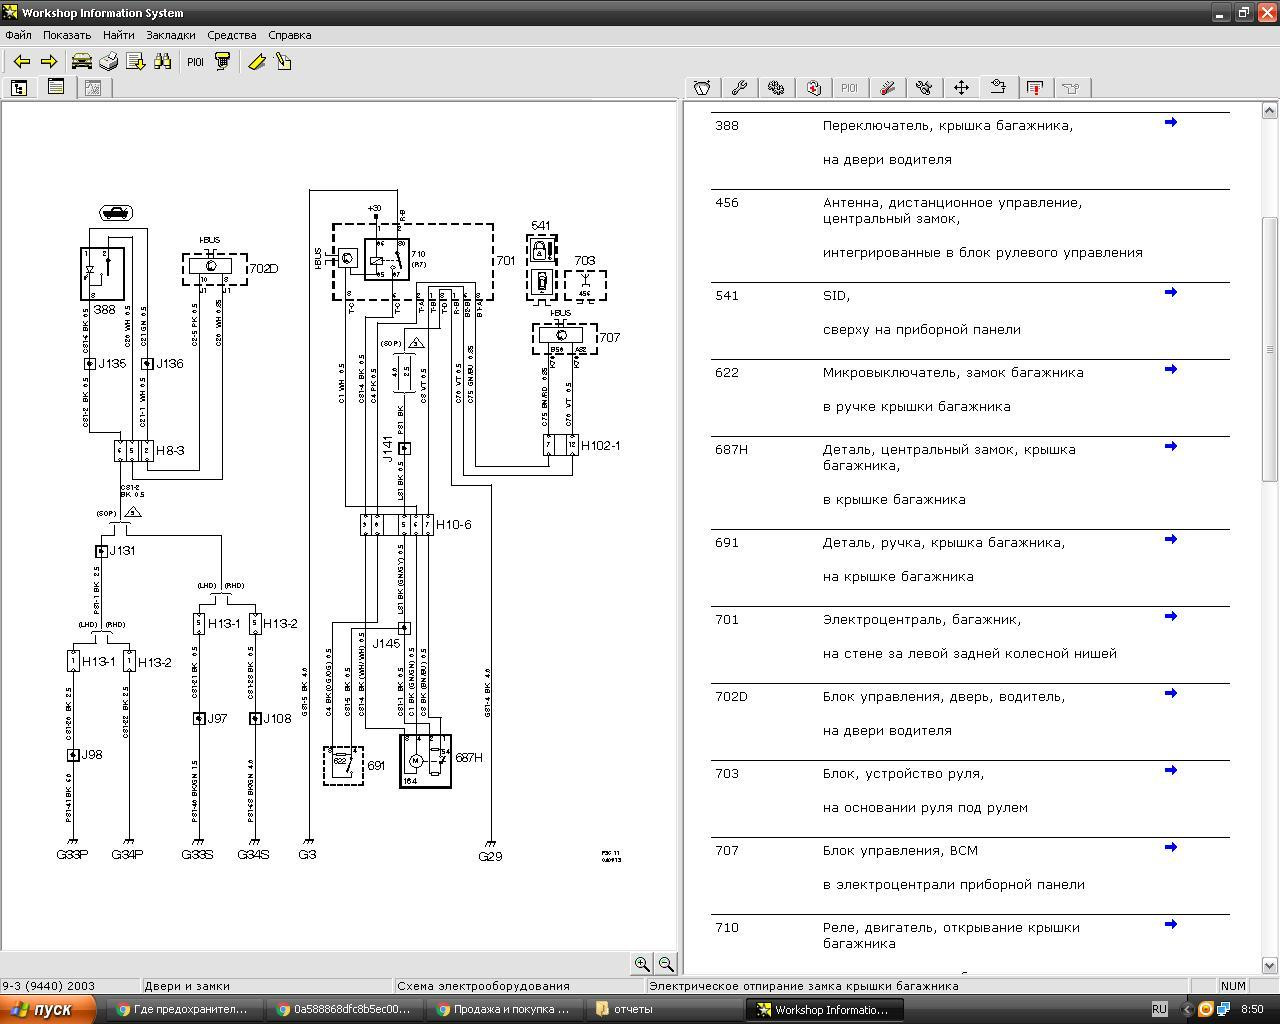
Task: Follow the arrow link for component 710
Action: [x=1171, y=925]
